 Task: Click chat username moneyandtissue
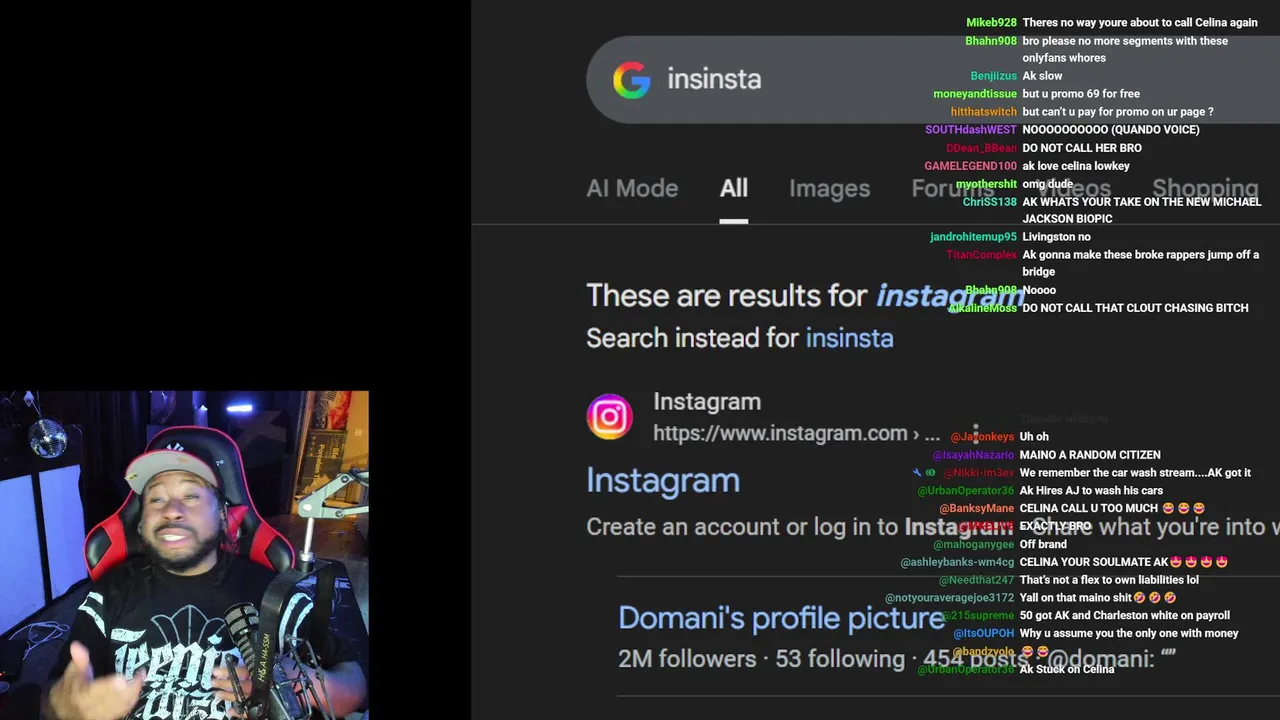[975, 94]
